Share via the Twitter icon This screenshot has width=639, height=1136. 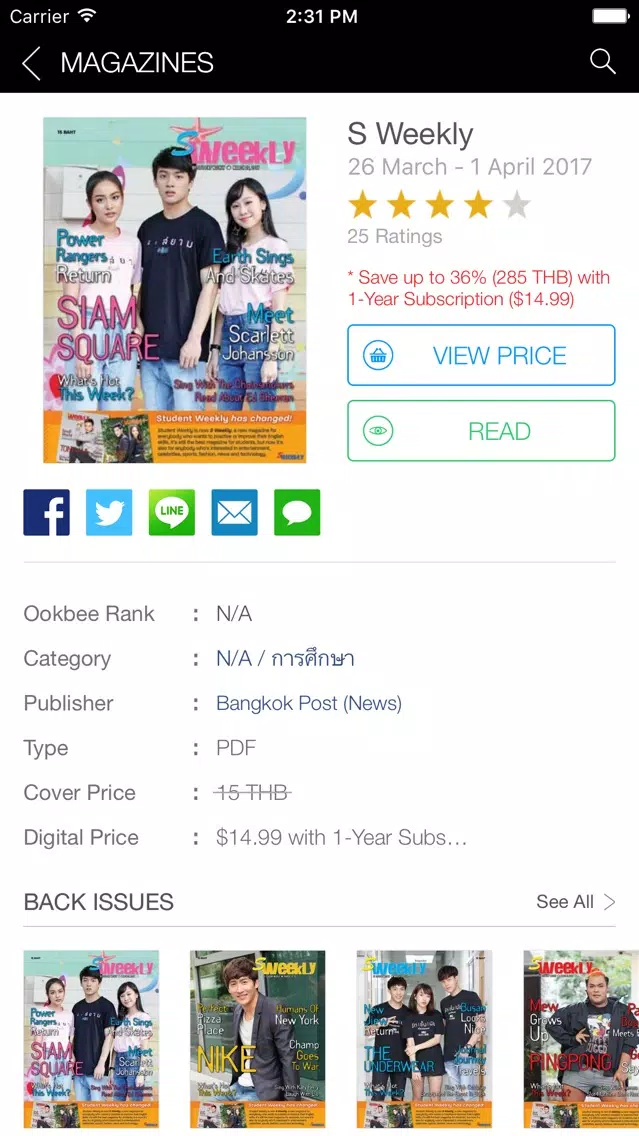[x=109, y=512]
